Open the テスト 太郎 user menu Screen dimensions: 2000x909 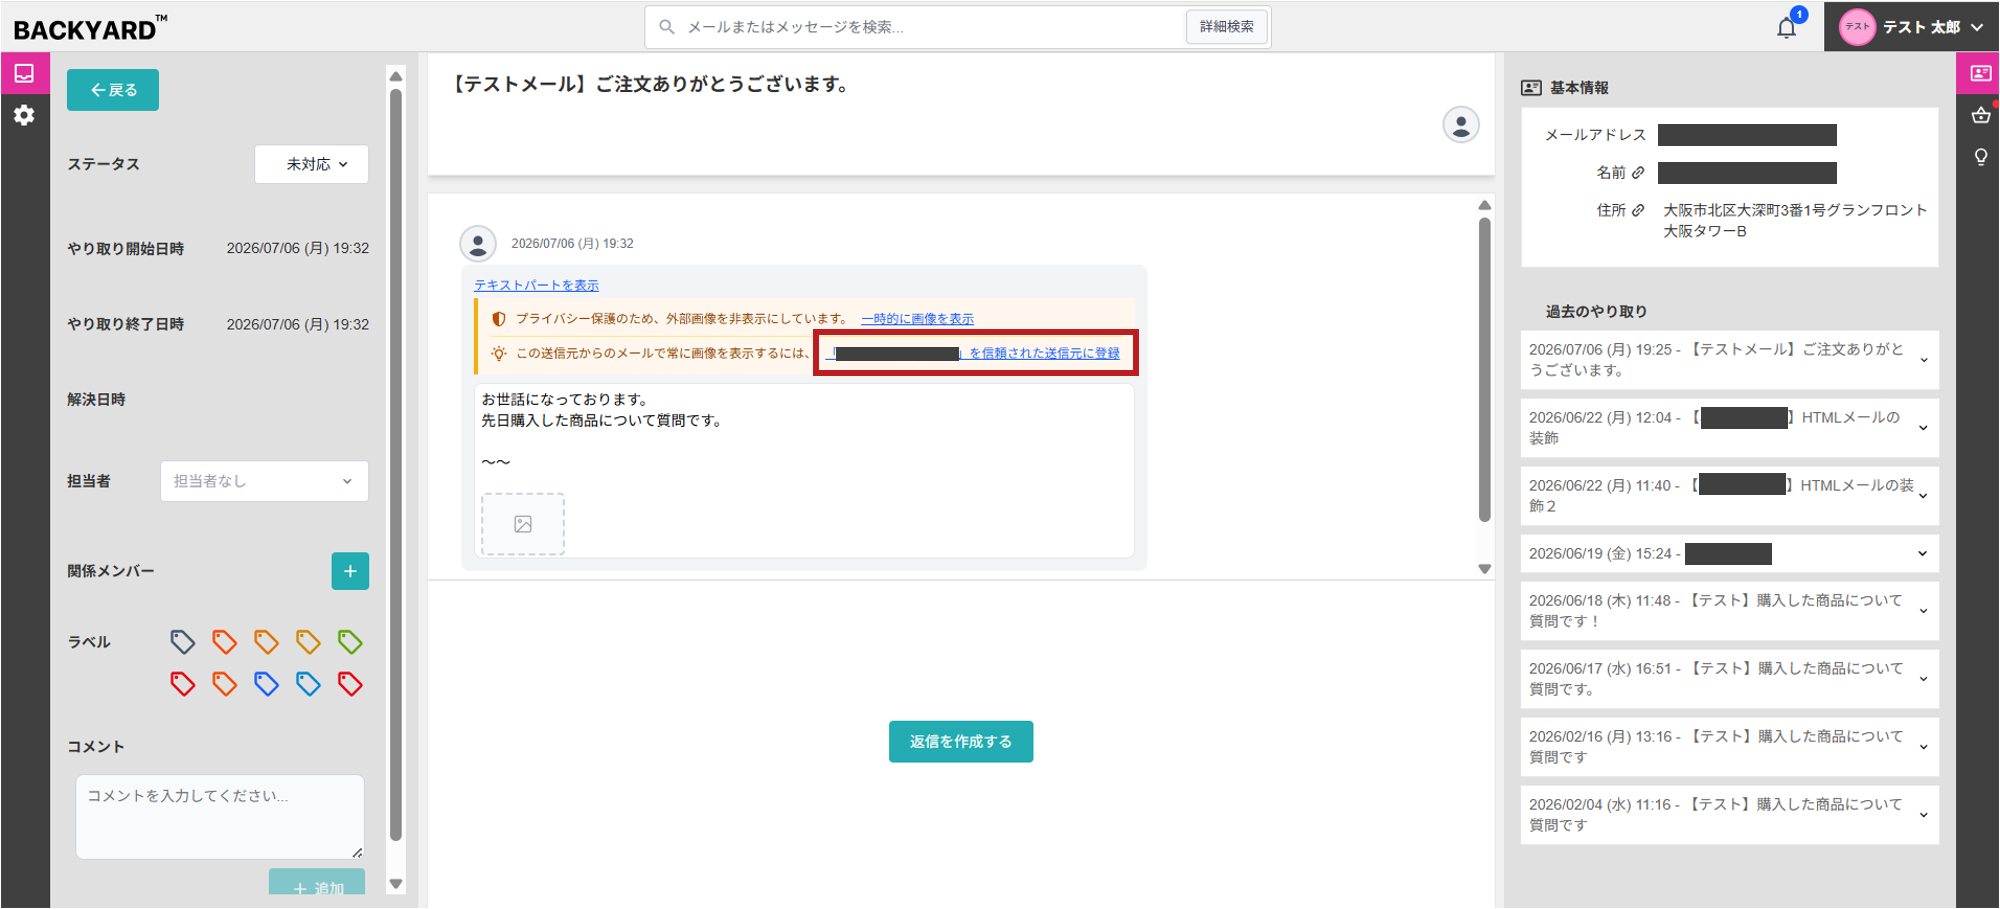point(1911,27)
